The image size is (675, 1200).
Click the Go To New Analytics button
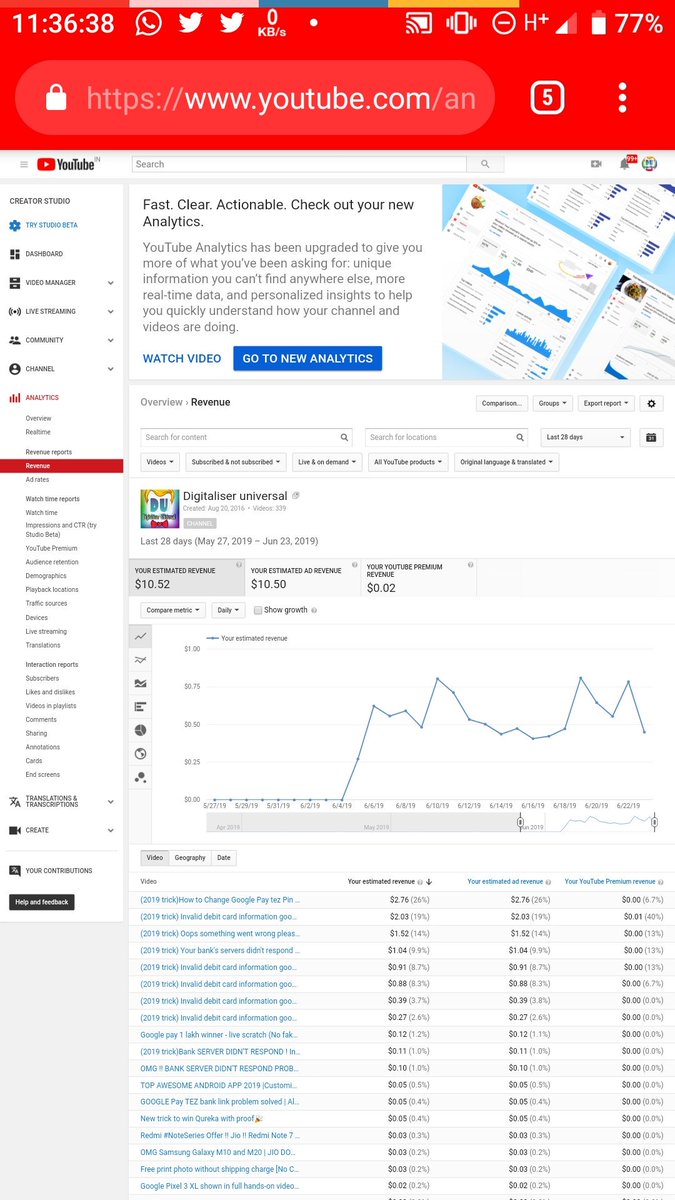coord(307,358)
